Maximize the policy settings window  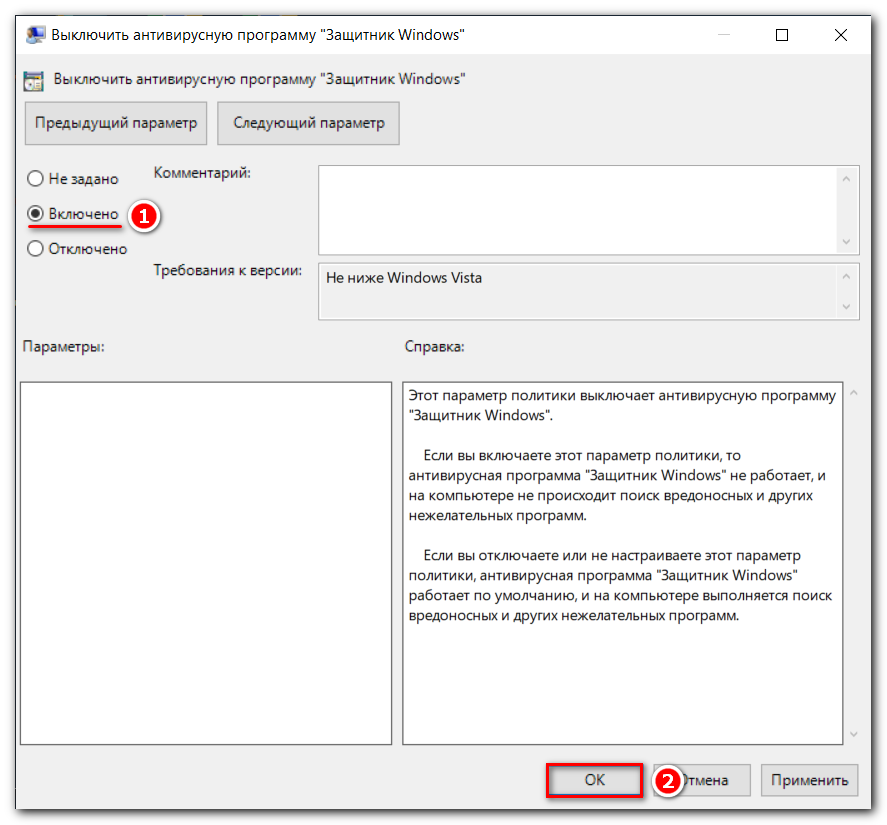782,35
